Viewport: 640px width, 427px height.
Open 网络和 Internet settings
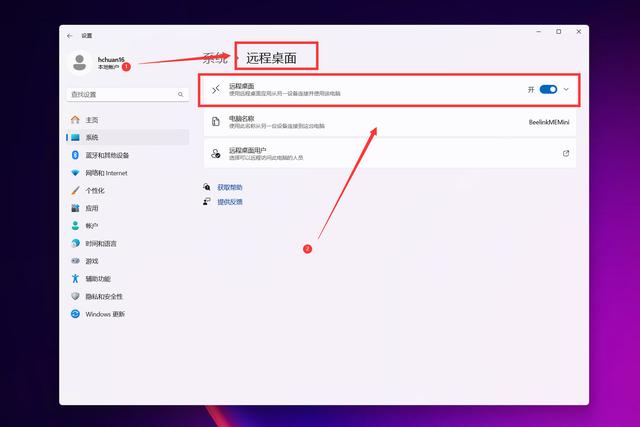[x=127, y=173]
